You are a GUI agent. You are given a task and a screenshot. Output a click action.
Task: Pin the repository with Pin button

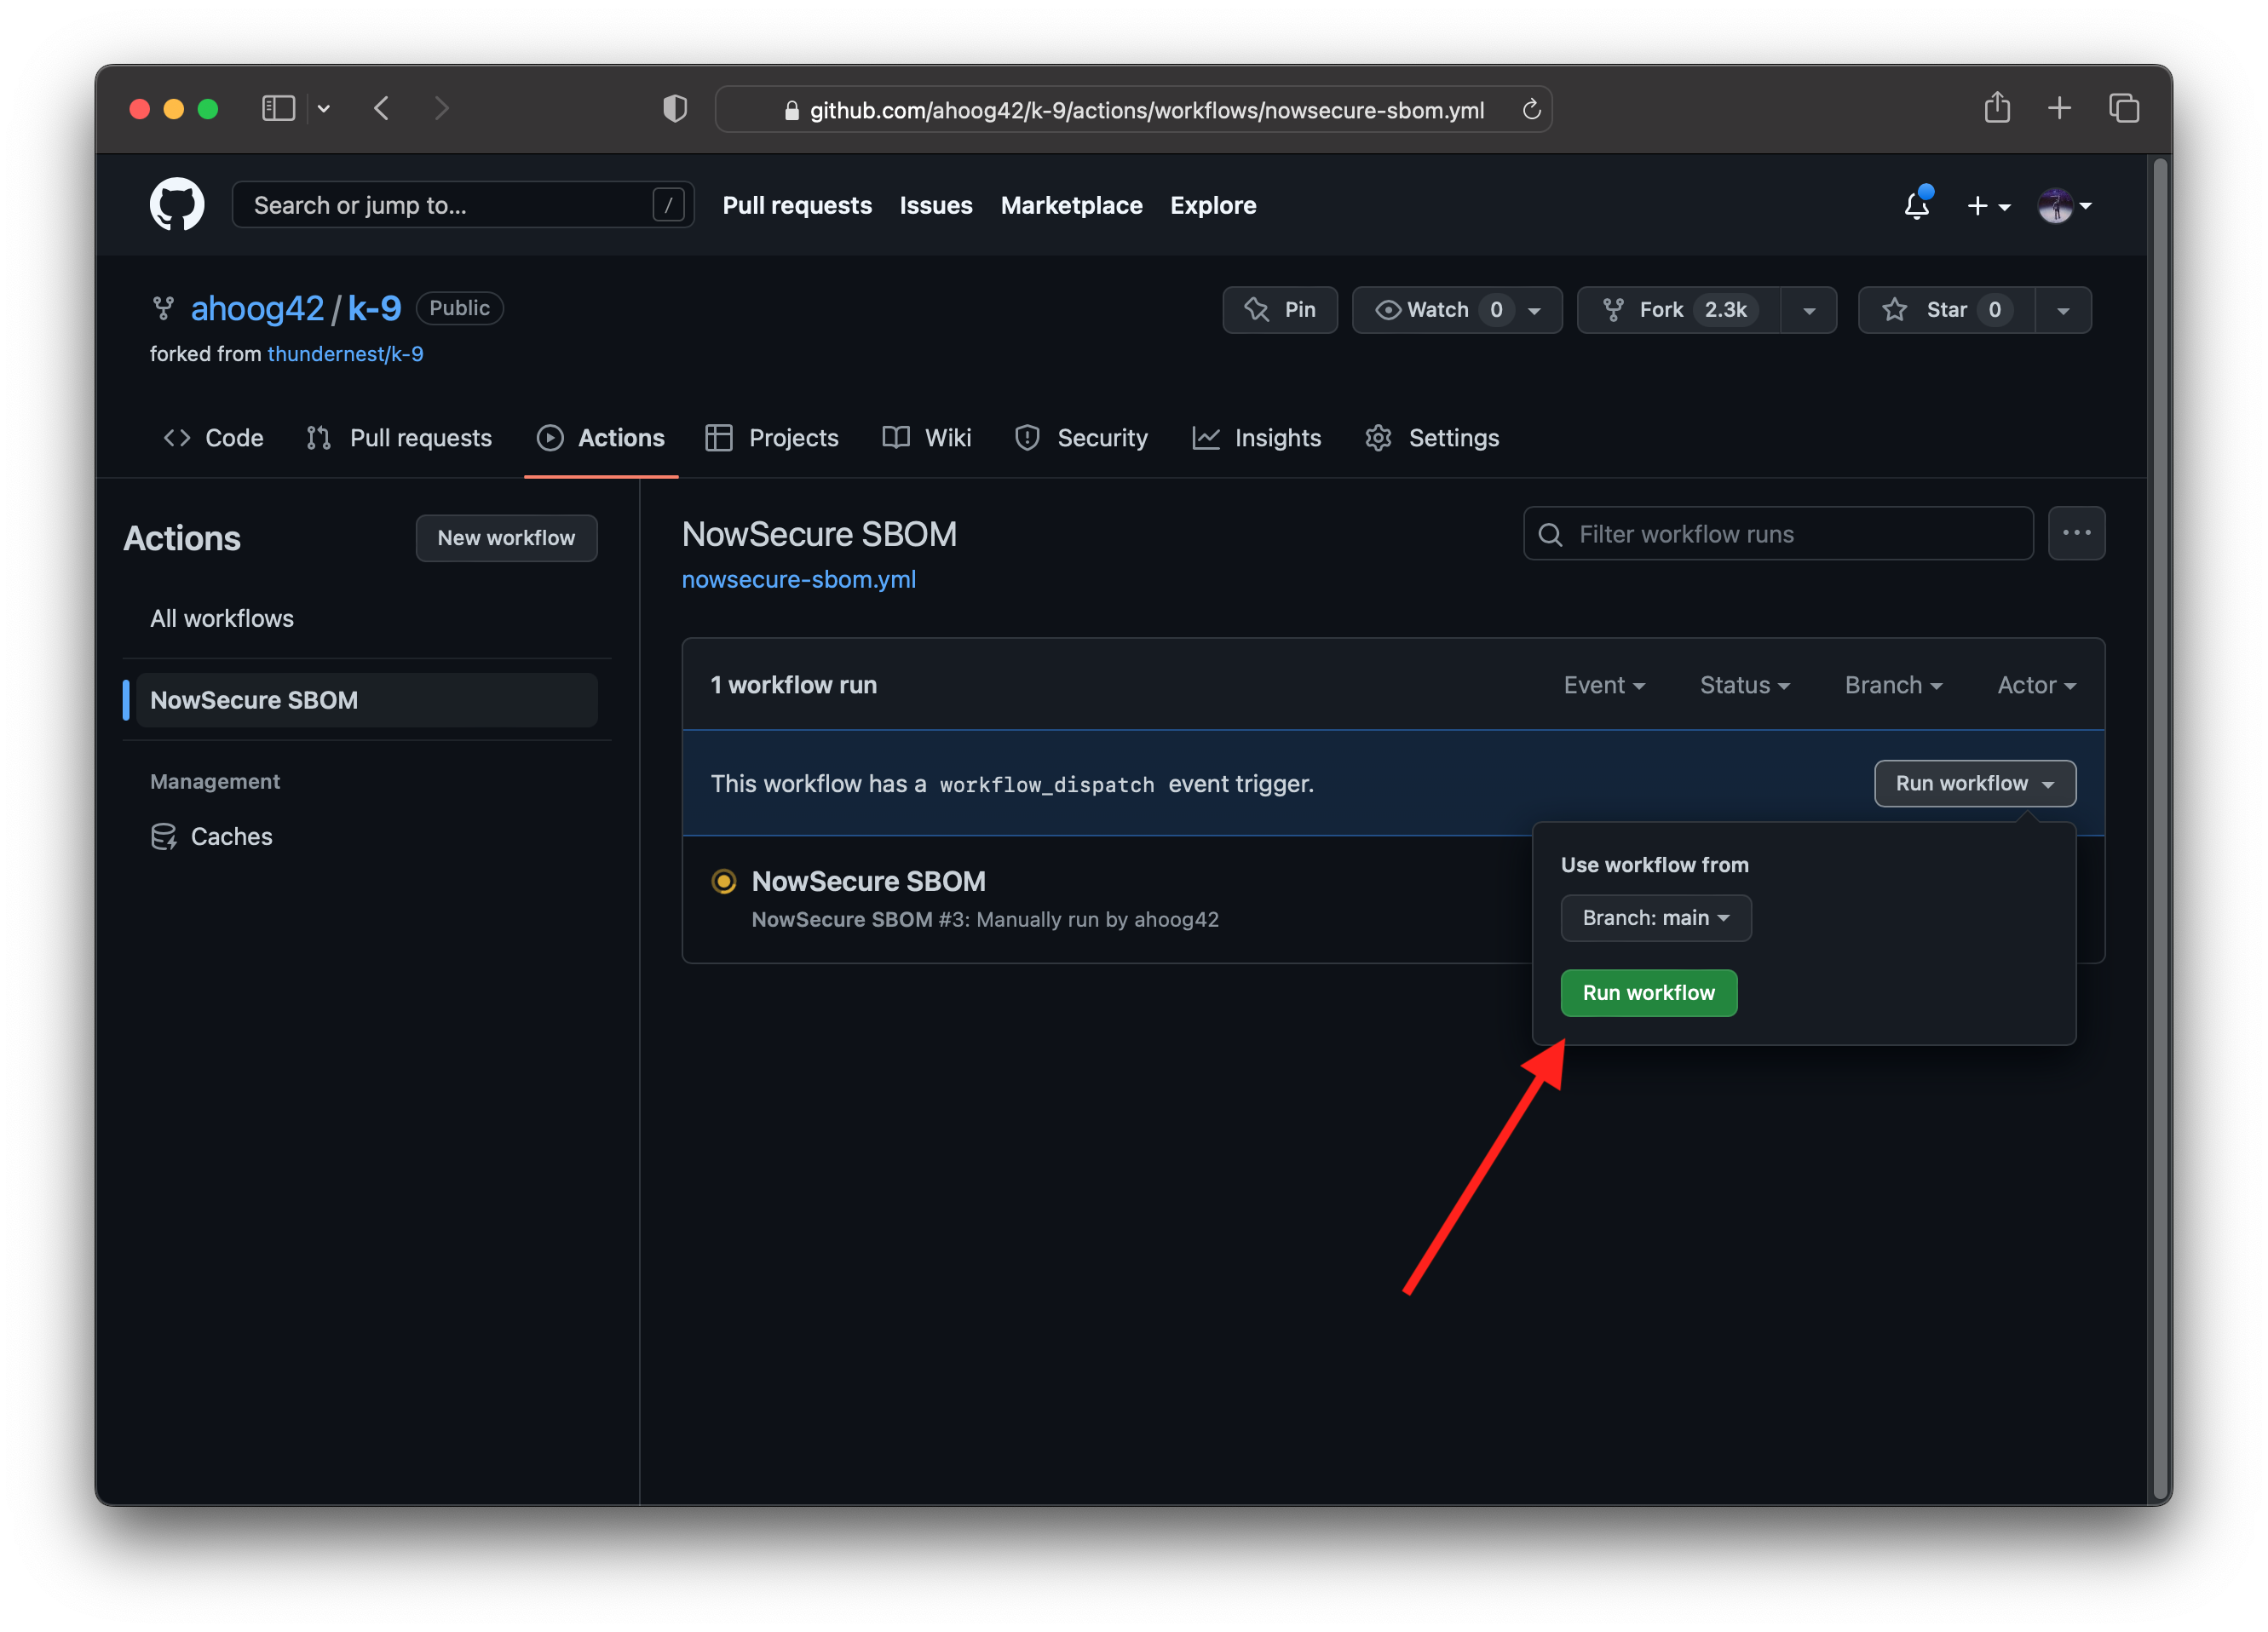[1279, 310]
